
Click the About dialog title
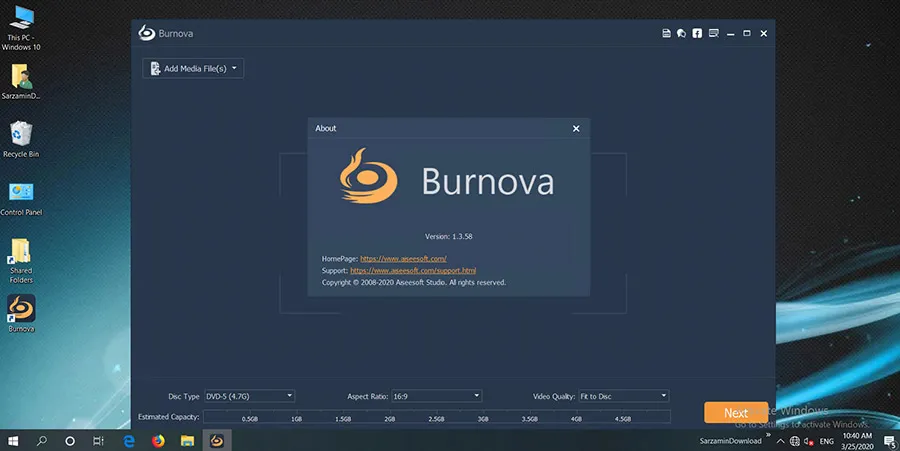pyautogui.click(x=325, y=129)
